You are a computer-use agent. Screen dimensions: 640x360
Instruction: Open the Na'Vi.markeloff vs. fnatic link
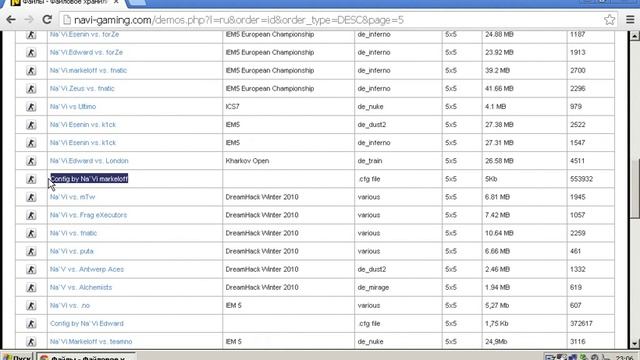click(x=88, y=70)
